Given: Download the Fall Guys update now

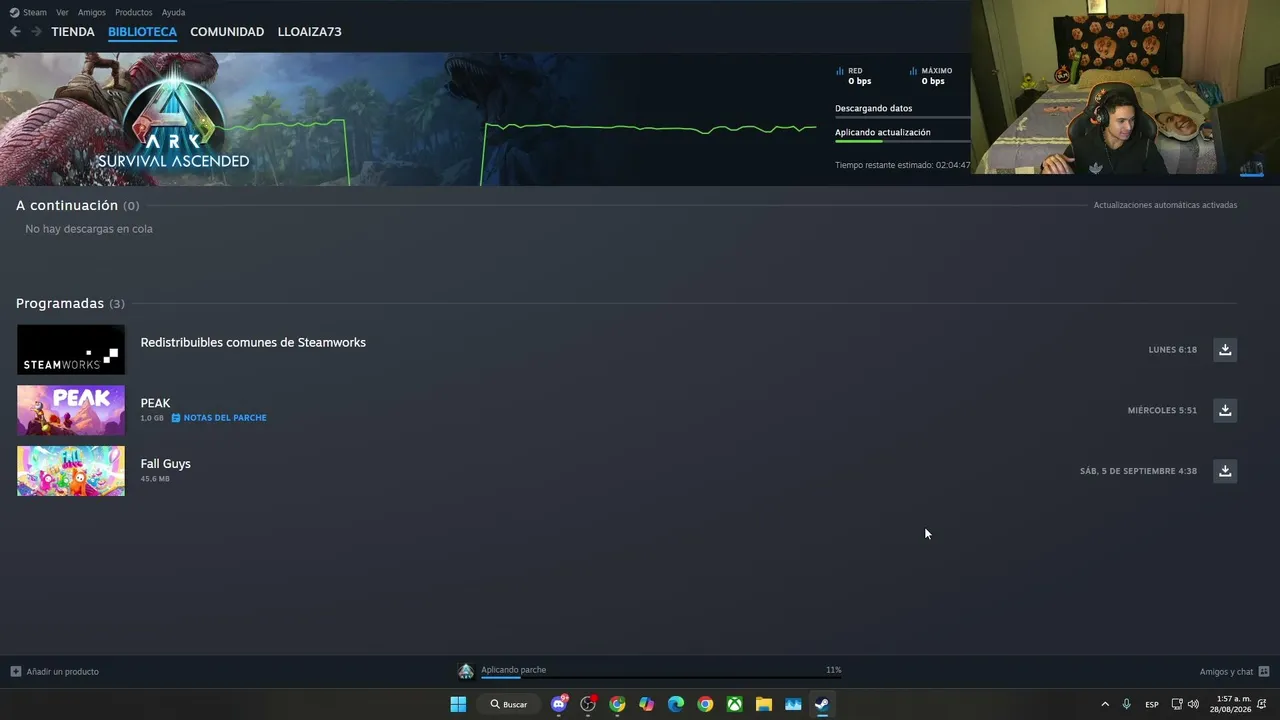Looking at the screenshot, I should pyautogui.click(x=1225, y=471).
